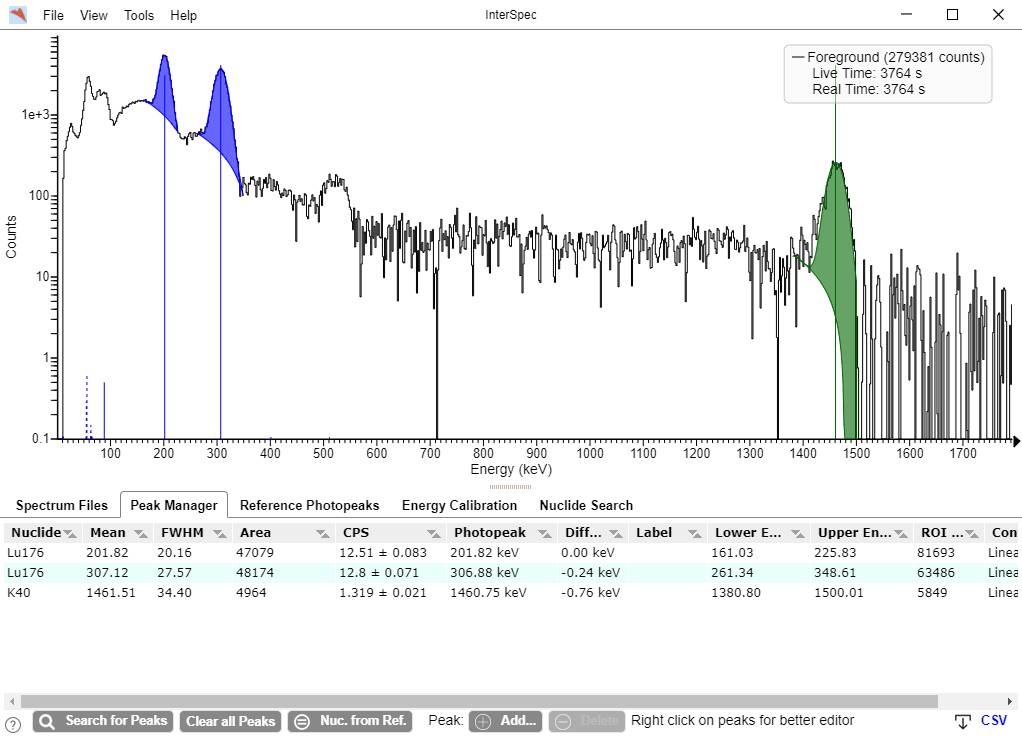Click the CSV export link

click(993, 721)
